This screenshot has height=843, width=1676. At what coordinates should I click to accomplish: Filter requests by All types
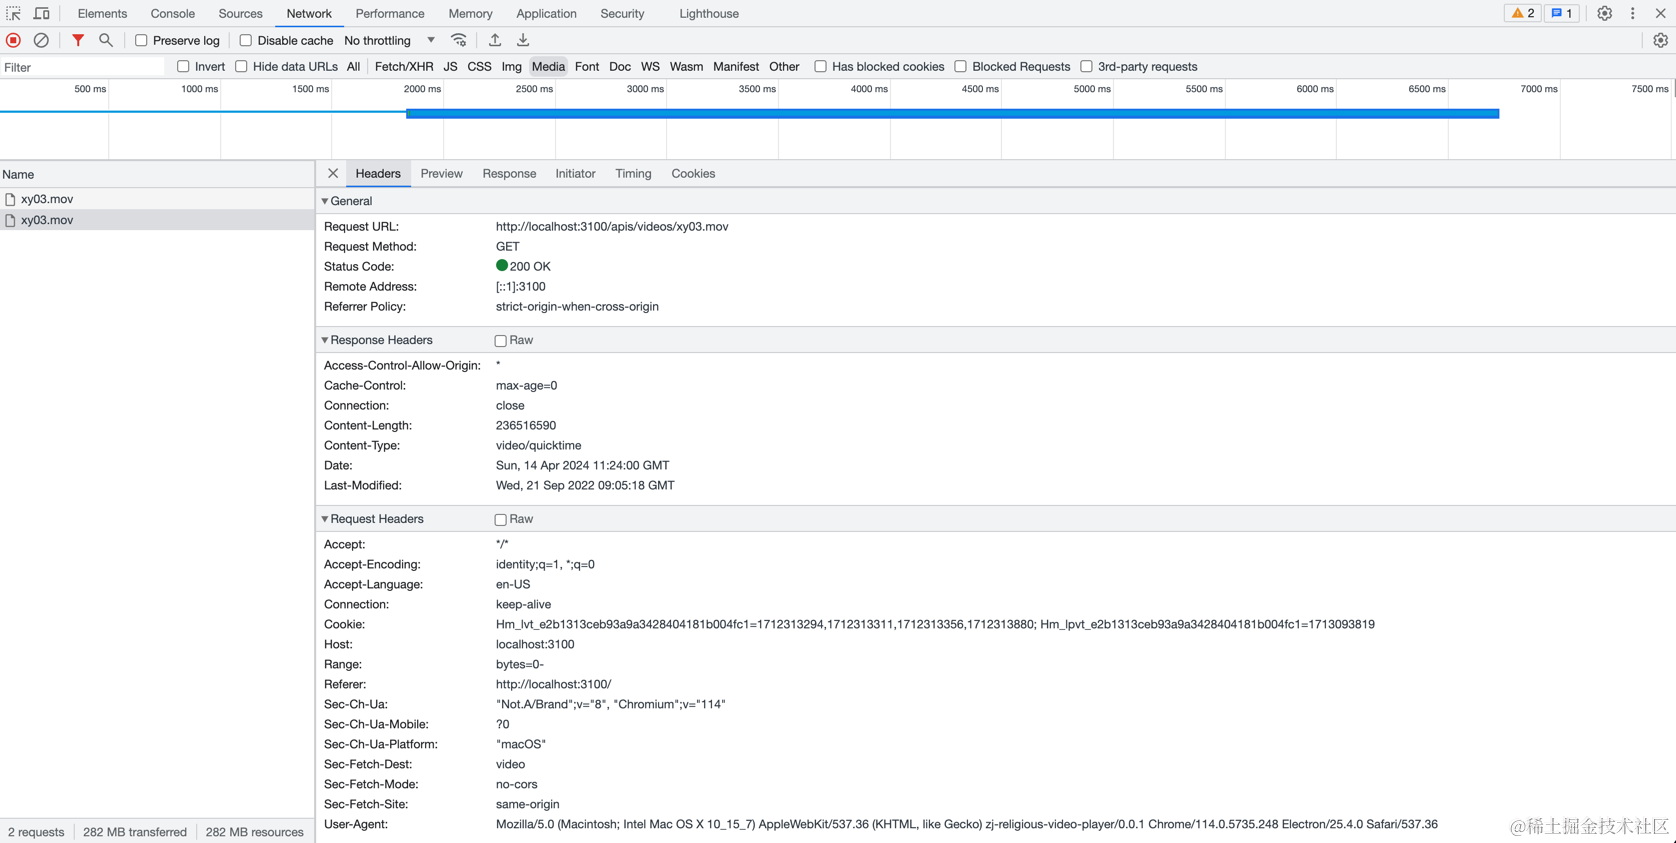353,66
